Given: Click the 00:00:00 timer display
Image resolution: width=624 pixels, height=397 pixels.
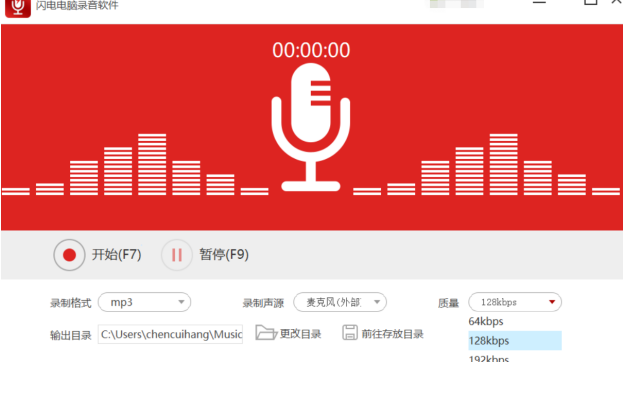Looking at the screenshot, I should point(311,50).
